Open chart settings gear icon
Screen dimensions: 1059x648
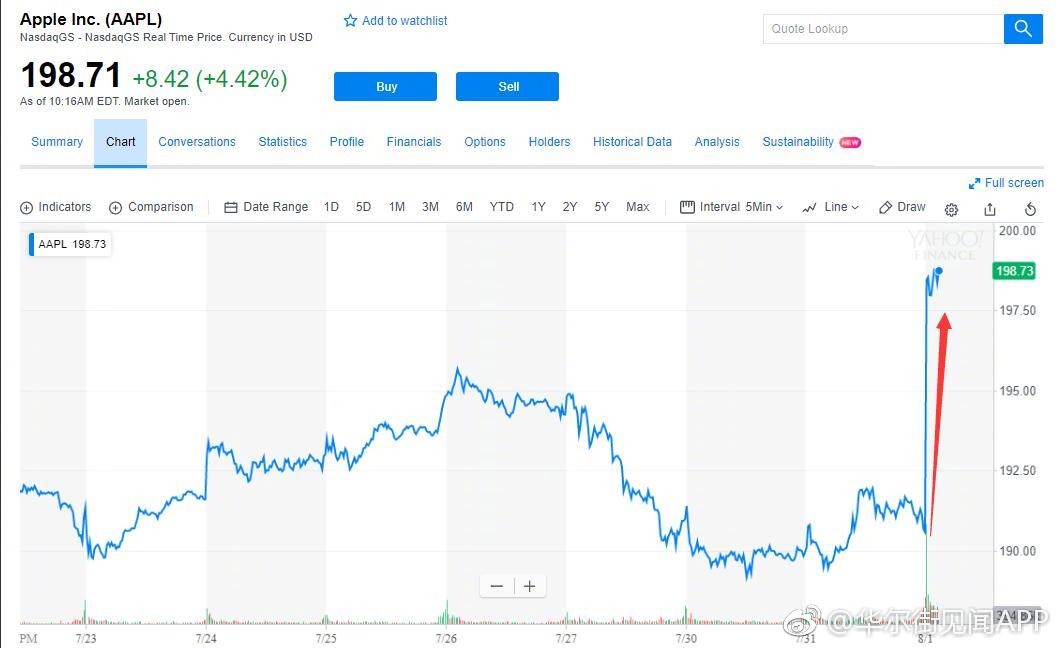(951, 209)
